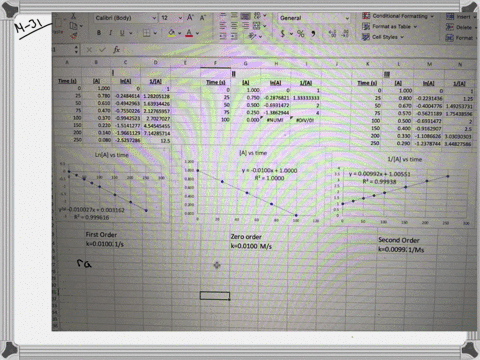Open the Cell Styles menu
Screen dimensions: 480x360
coord(383,37)
